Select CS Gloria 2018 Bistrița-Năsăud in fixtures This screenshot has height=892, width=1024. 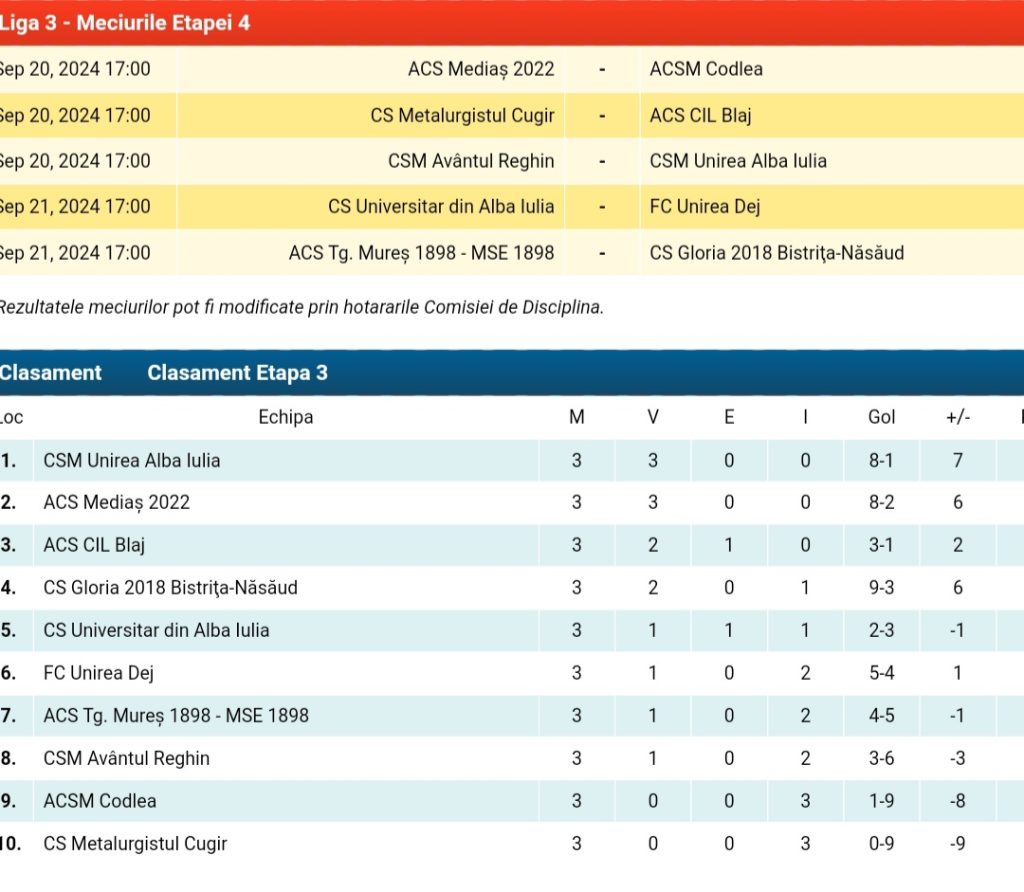[x=776, y=253]
